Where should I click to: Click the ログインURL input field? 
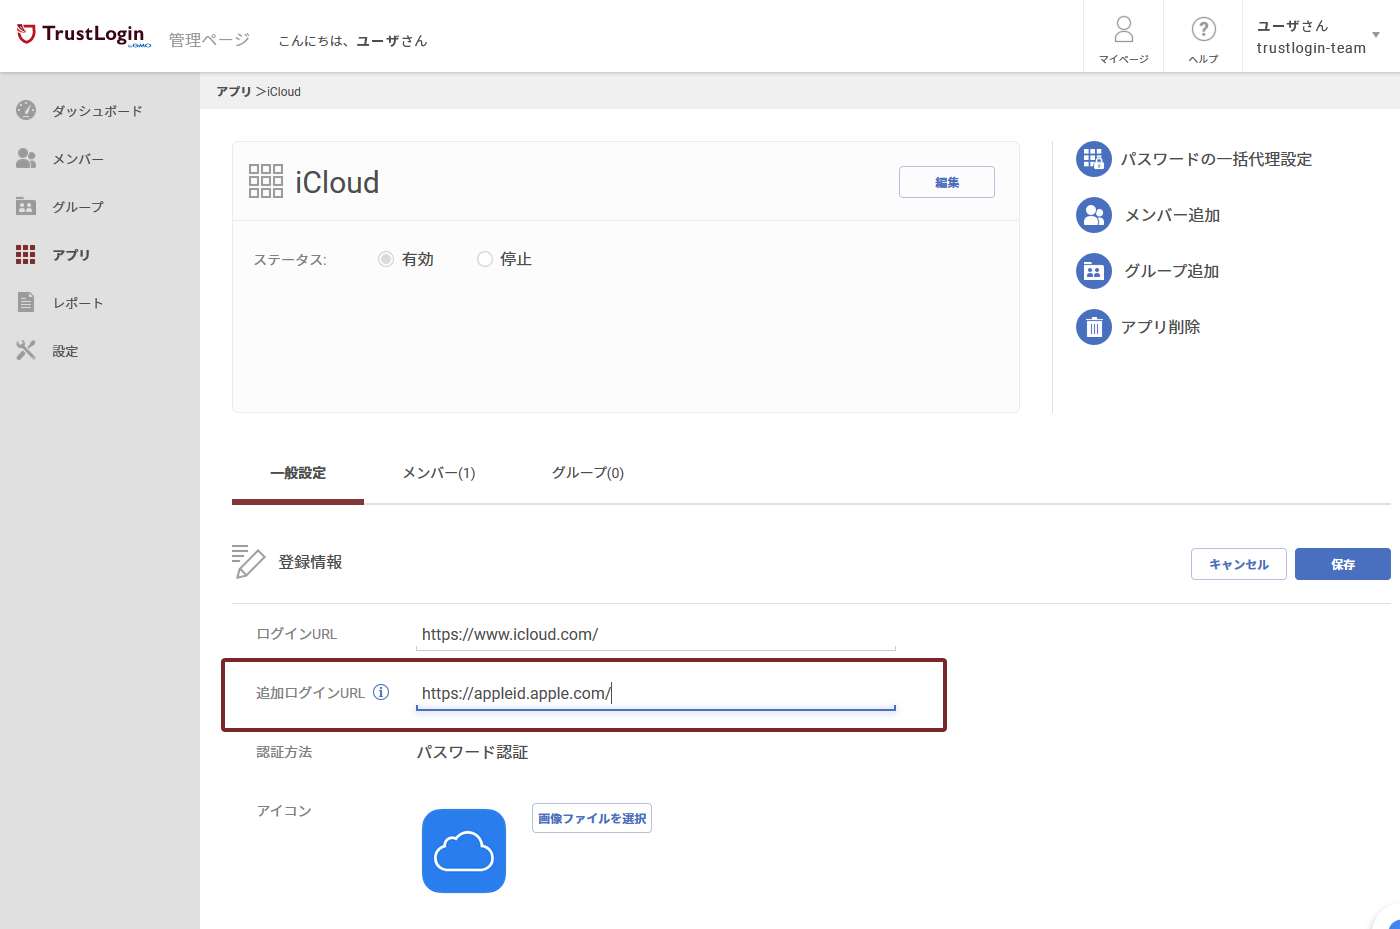(x=655, y=634)
